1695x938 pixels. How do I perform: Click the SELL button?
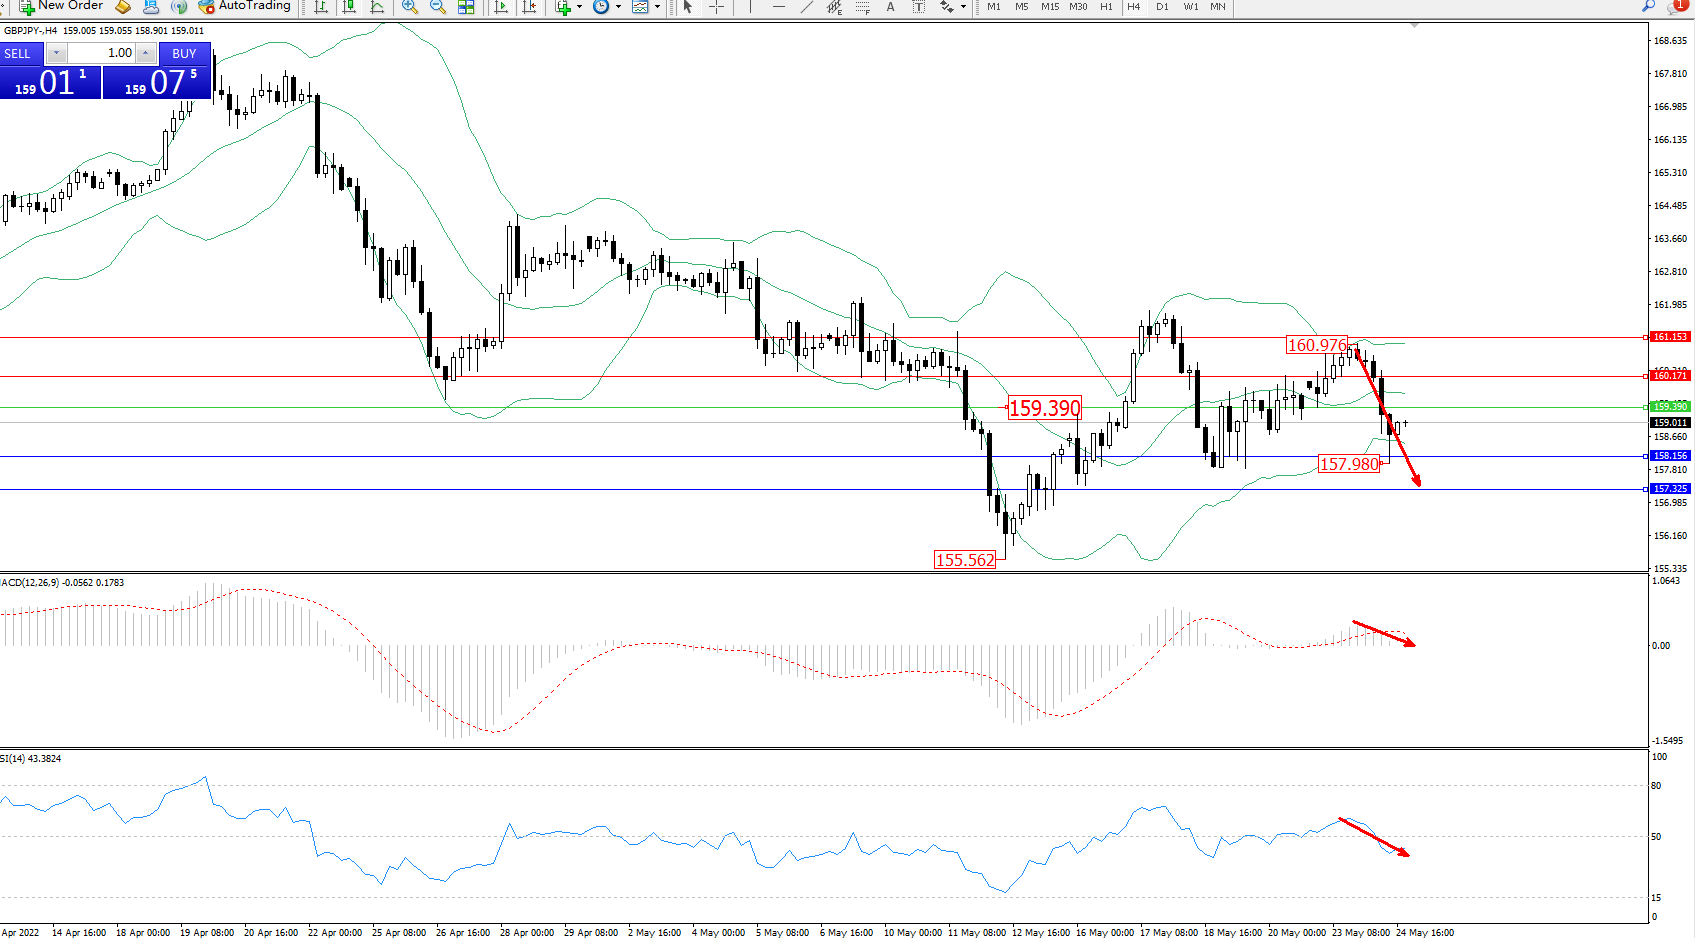[18, 54]
